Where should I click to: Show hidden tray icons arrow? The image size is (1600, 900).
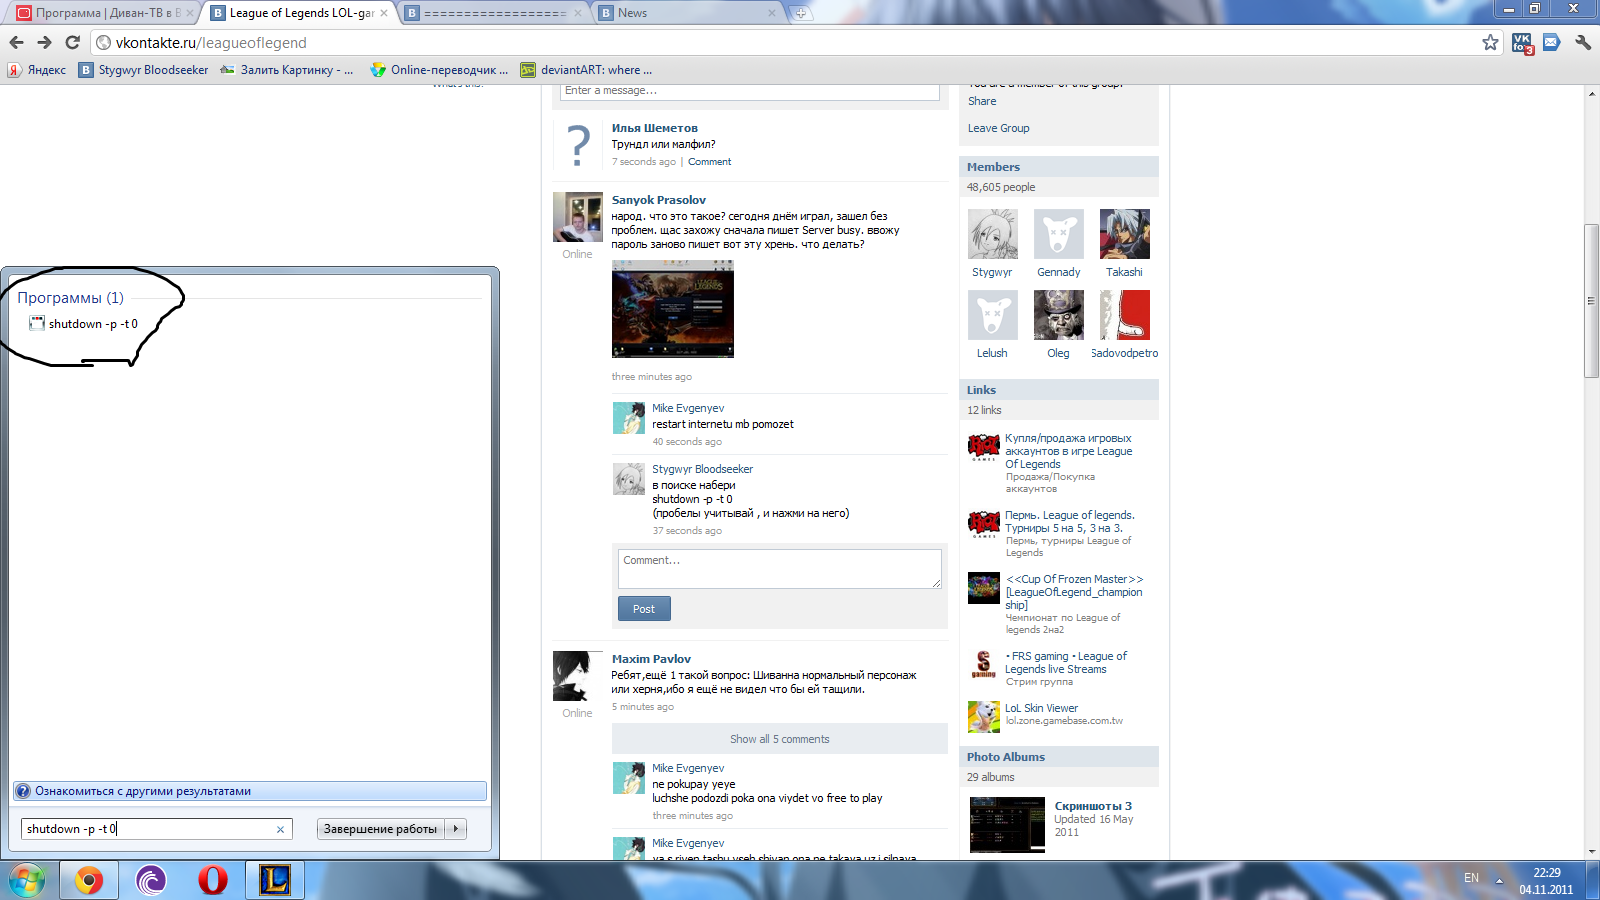click(1499, 880)
